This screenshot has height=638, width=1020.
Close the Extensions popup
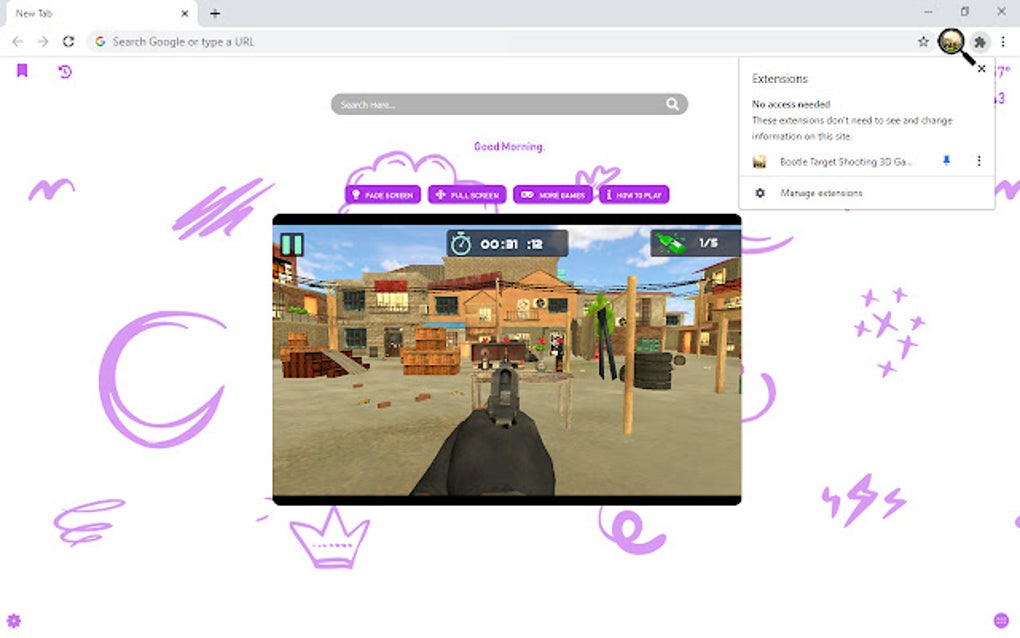point(982,68)
